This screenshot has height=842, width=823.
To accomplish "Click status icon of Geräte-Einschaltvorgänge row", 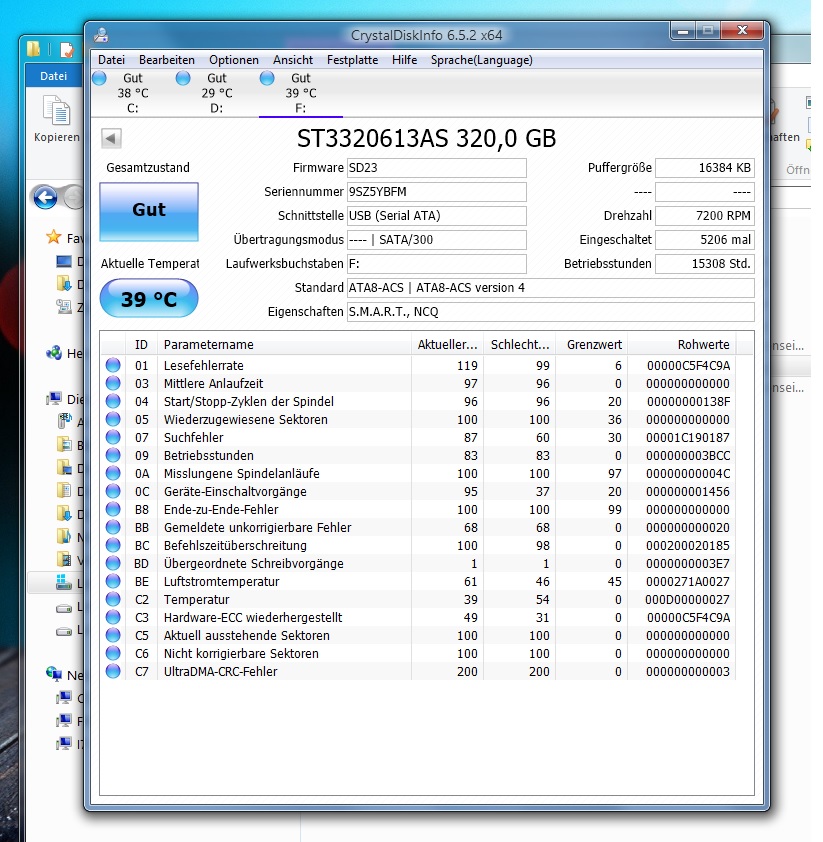I will [113, 491].
